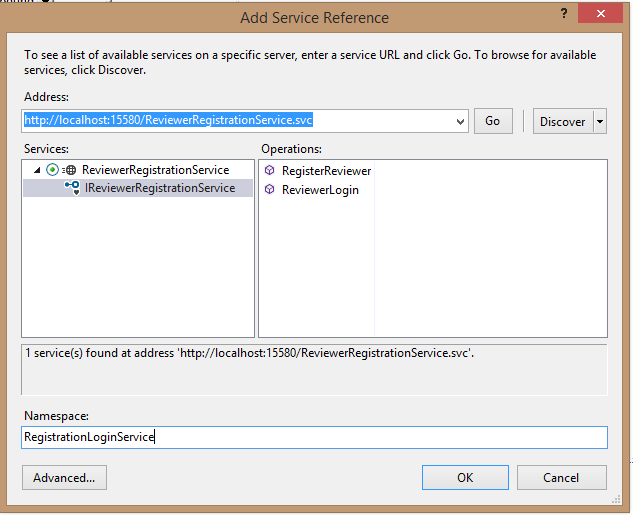
Task: Open Advanced settings
Action: pyautogui.click(x=65, y=477)
